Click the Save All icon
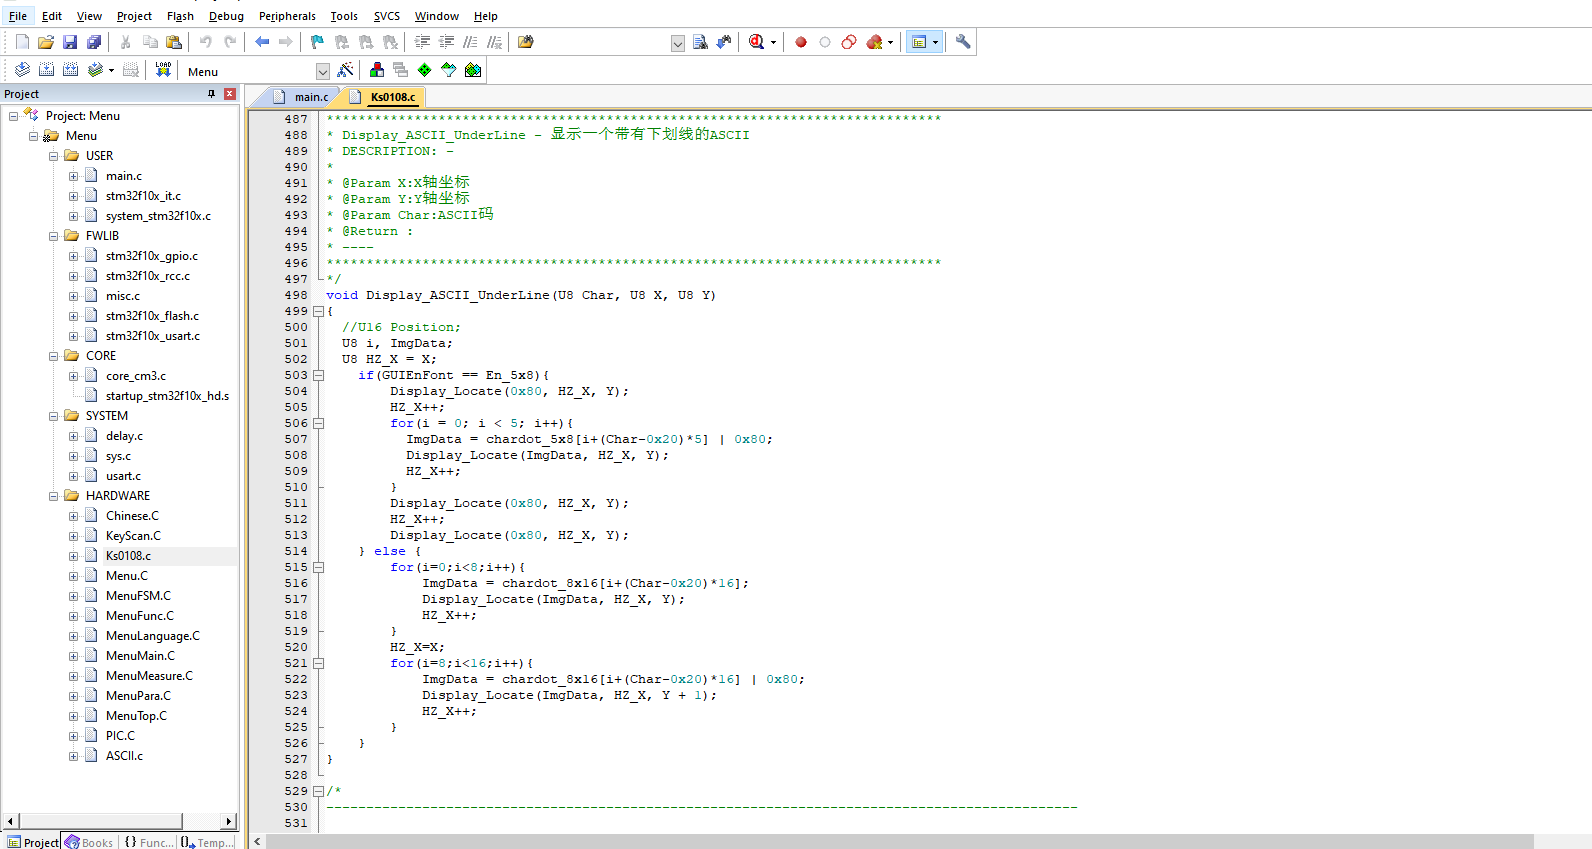Screen dimensions: 1592x849 pos(94,42)
